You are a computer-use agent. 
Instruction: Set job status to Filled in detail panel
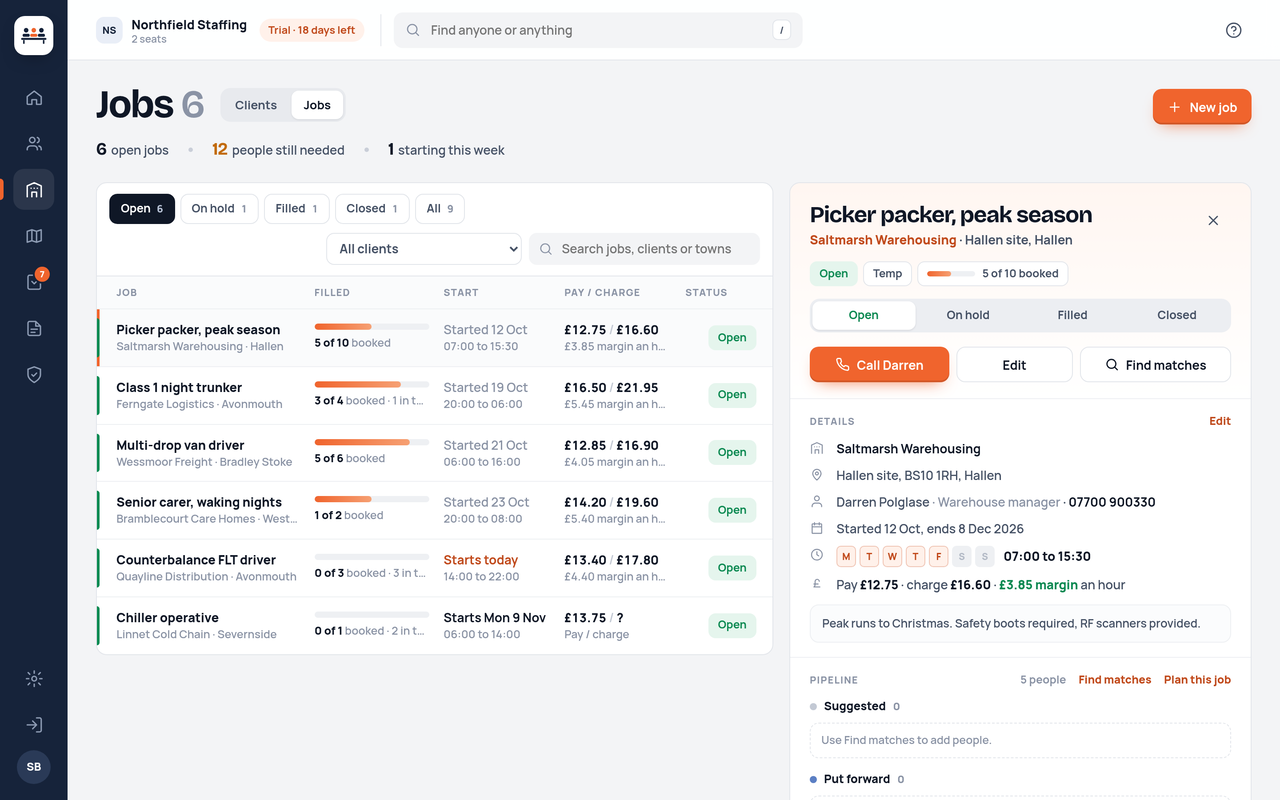tap(1072, 315)
